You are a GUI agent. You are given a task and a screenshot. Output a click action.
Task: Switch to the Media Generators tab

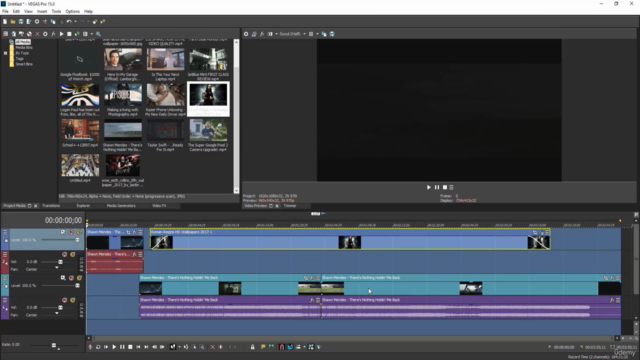[x=121, y=206]
